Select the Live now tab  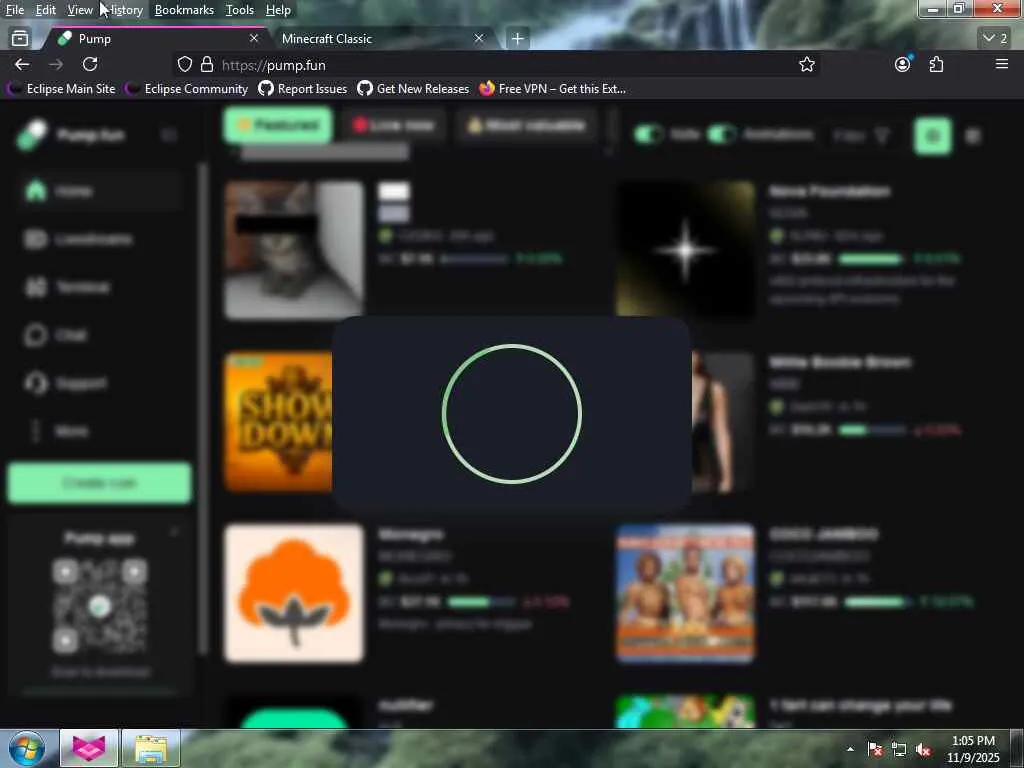(x=394, y=125)
